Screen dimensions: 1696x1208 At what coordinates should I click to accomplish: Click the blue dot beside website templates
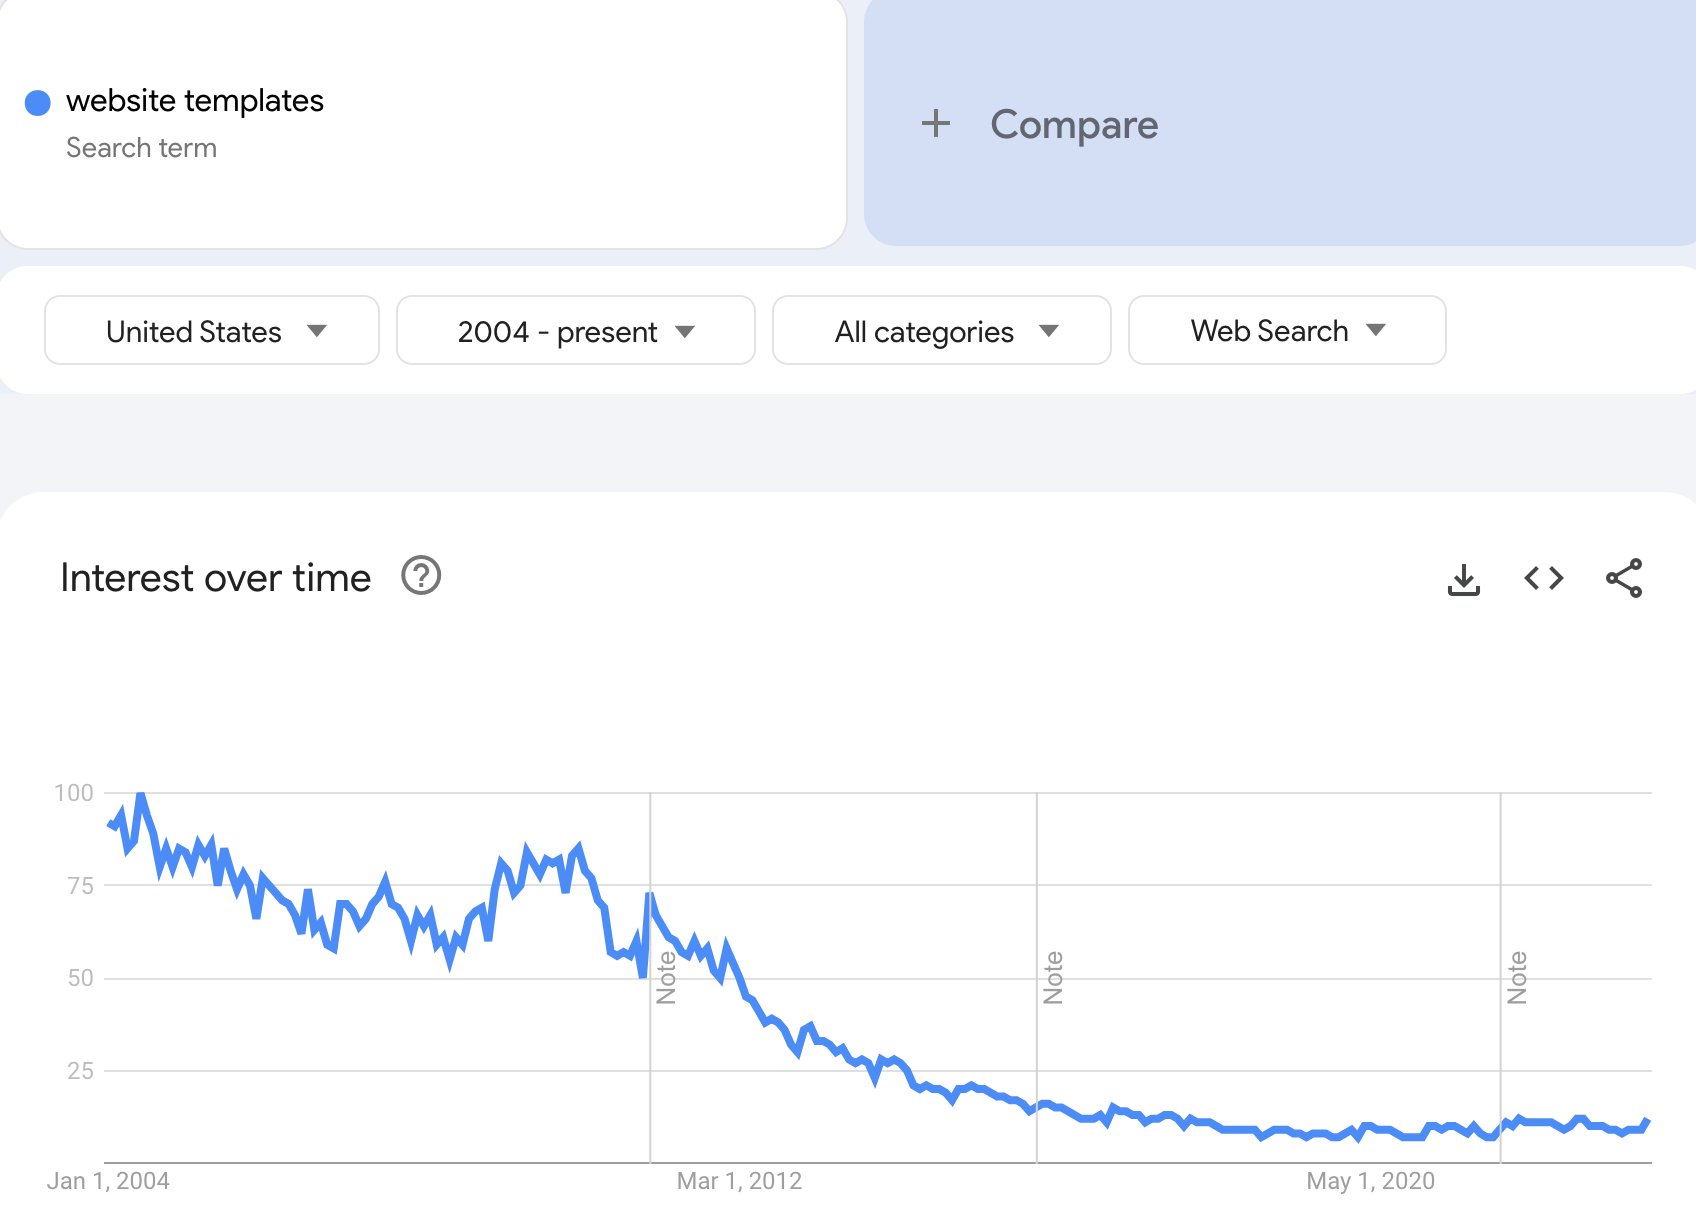click(x=37, y=101)
